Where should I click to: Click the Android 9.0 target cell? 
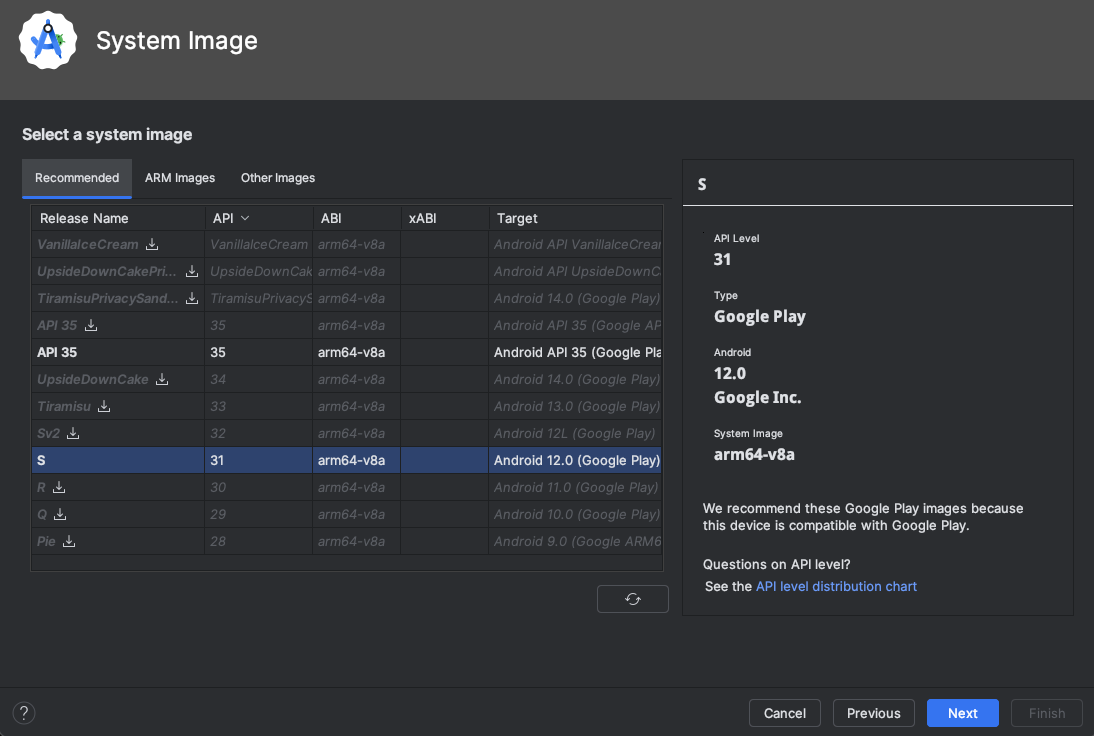(577, 541)
